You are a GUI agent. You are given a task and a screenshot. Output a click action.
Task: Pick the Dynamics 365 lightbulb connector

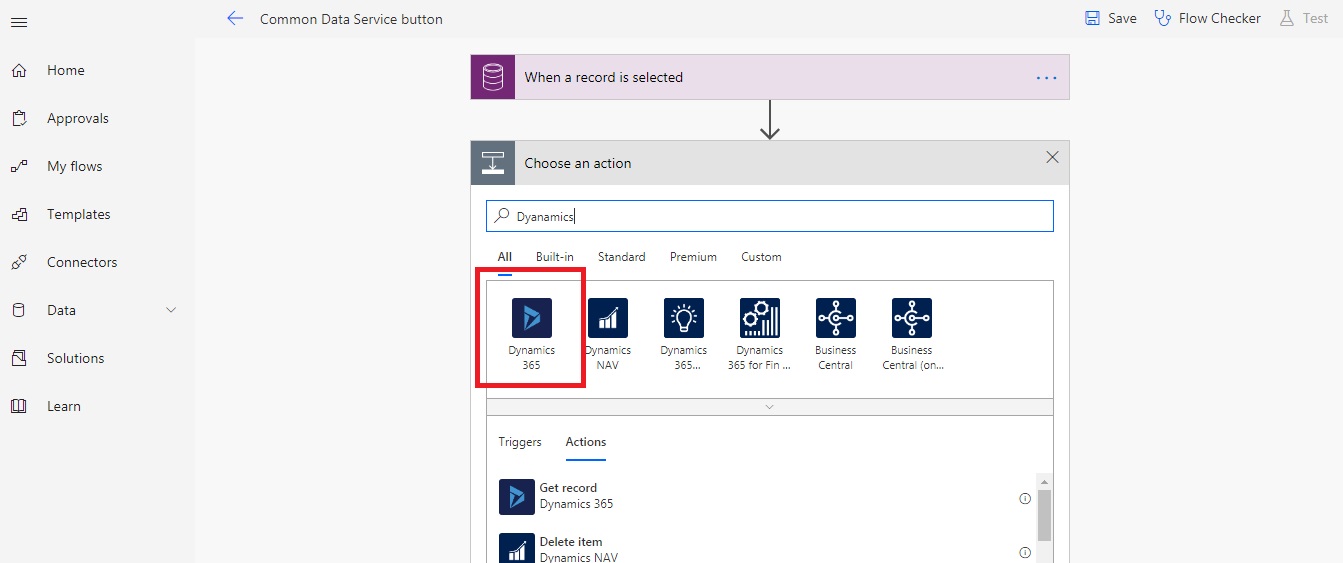[684, 319]
